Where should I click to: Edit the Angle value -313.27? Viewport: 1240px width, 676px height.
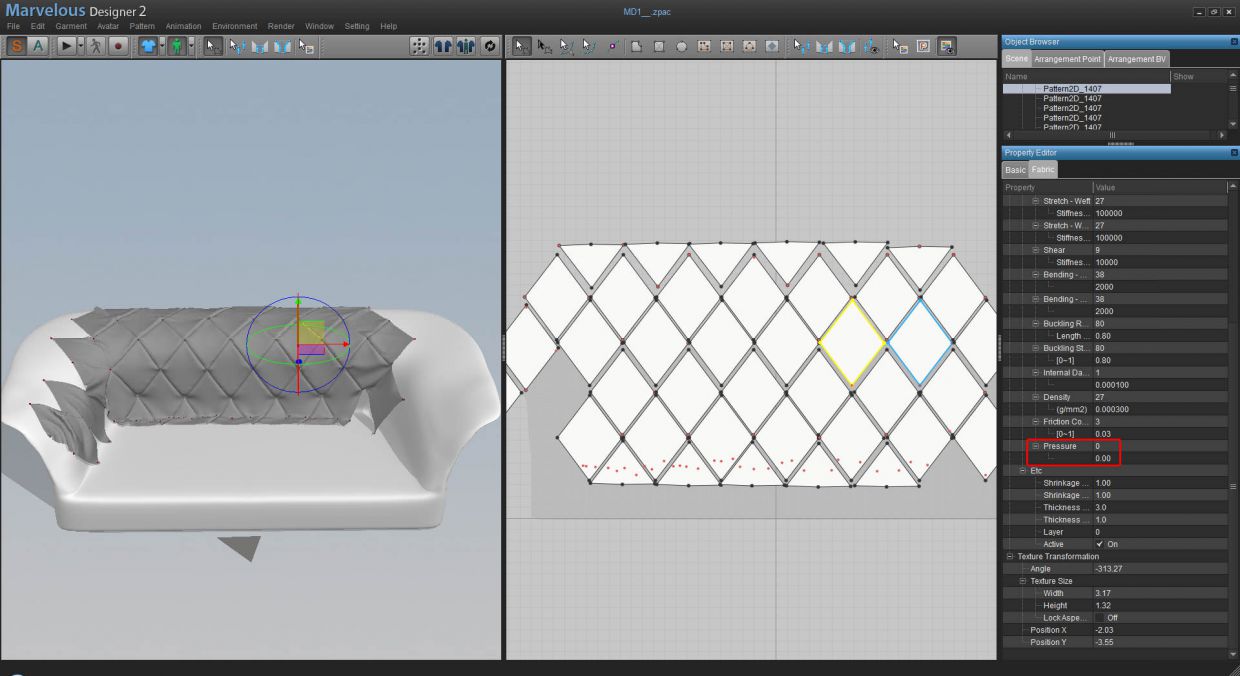(x=1159, y=569)
